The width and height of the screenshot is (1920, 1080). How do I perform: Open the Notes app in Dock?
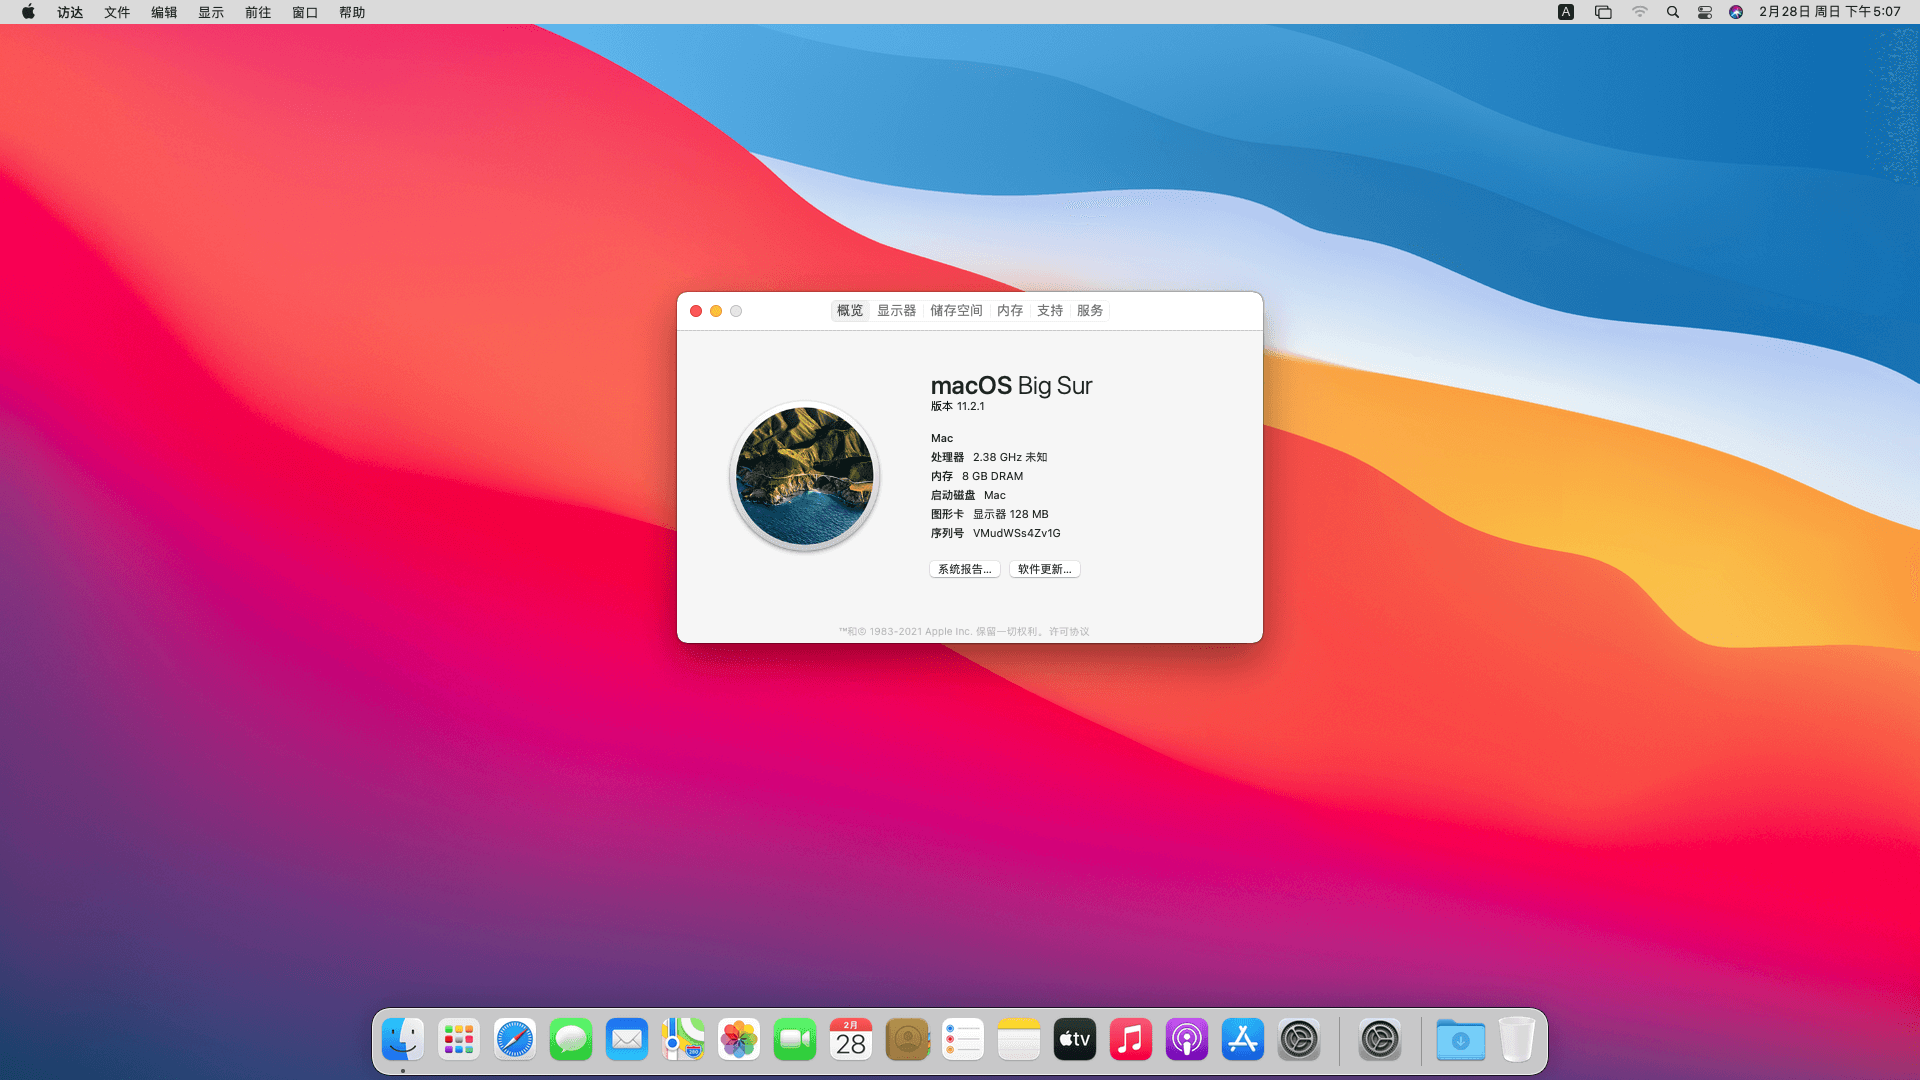pyautogui.click(x=1019, y=1040)
